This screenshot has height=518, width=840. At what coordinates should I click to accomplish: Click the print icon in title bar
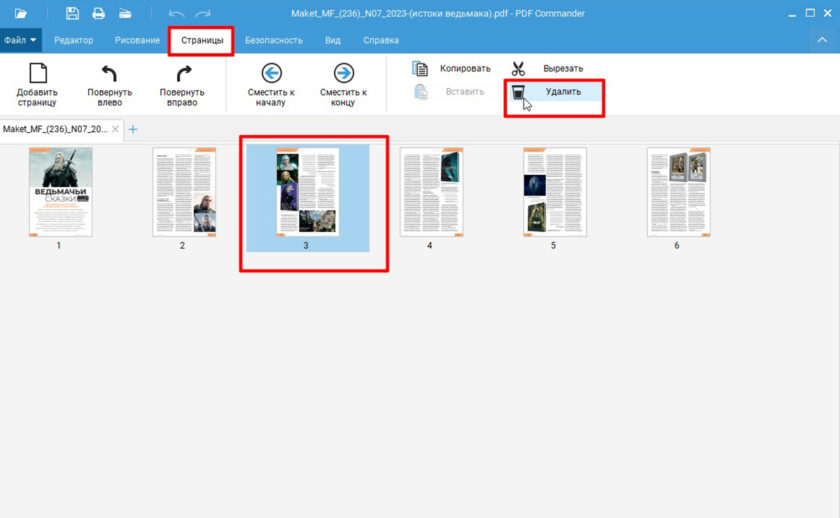click(99, 13)
